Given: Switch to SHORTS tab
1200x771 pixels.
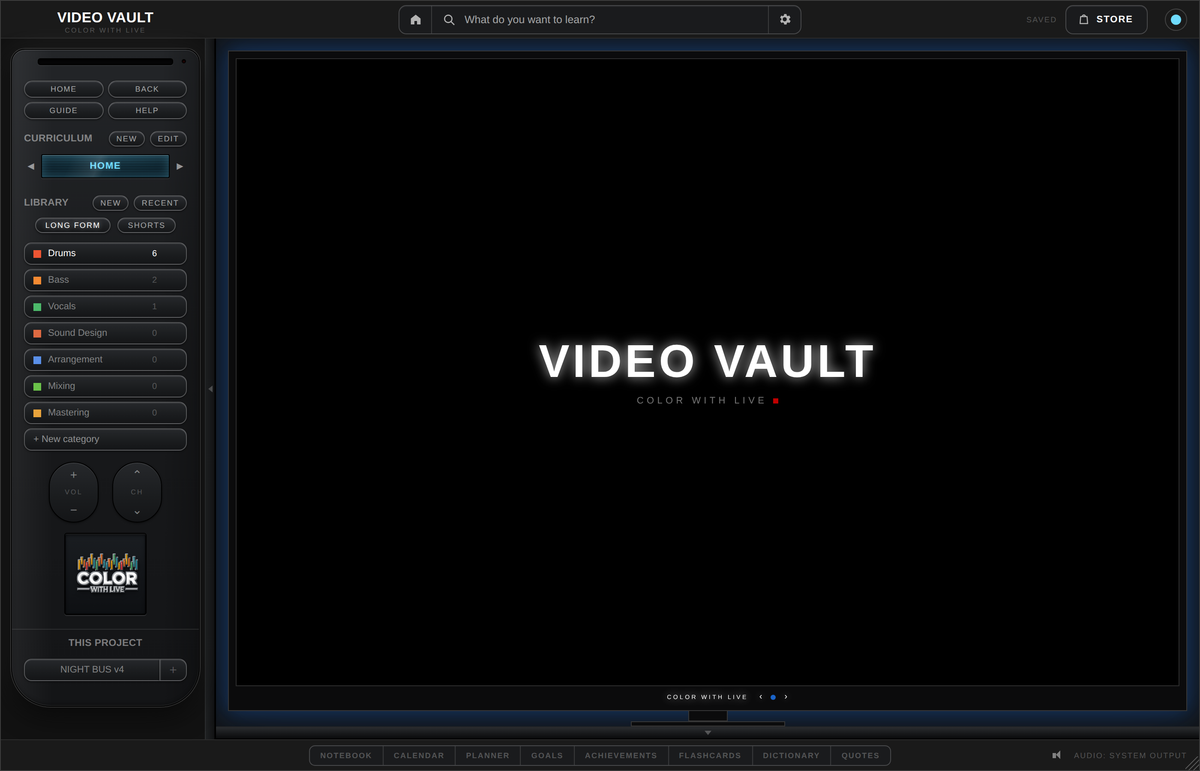Looking at the screenshot, I should coord(146,225).
